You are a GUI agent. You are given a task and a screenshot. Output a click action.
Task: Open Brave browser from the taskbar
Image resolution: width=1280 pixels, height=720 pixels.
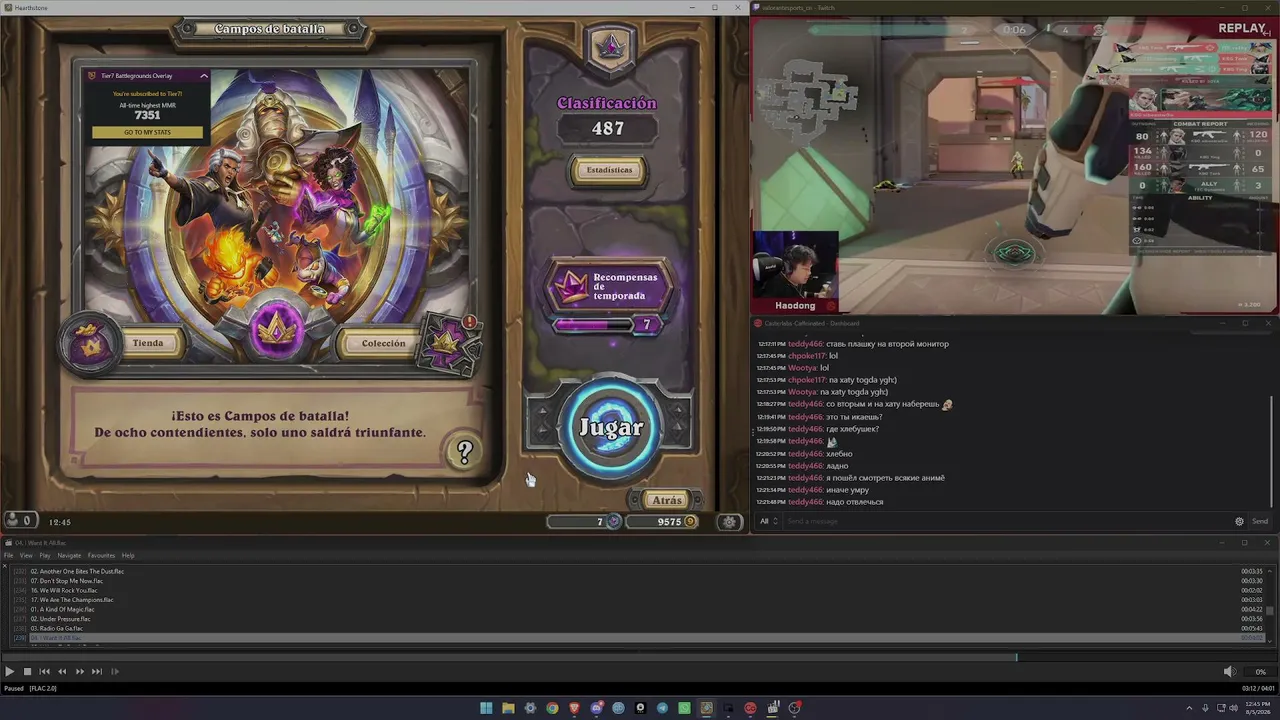coord(574,708)
